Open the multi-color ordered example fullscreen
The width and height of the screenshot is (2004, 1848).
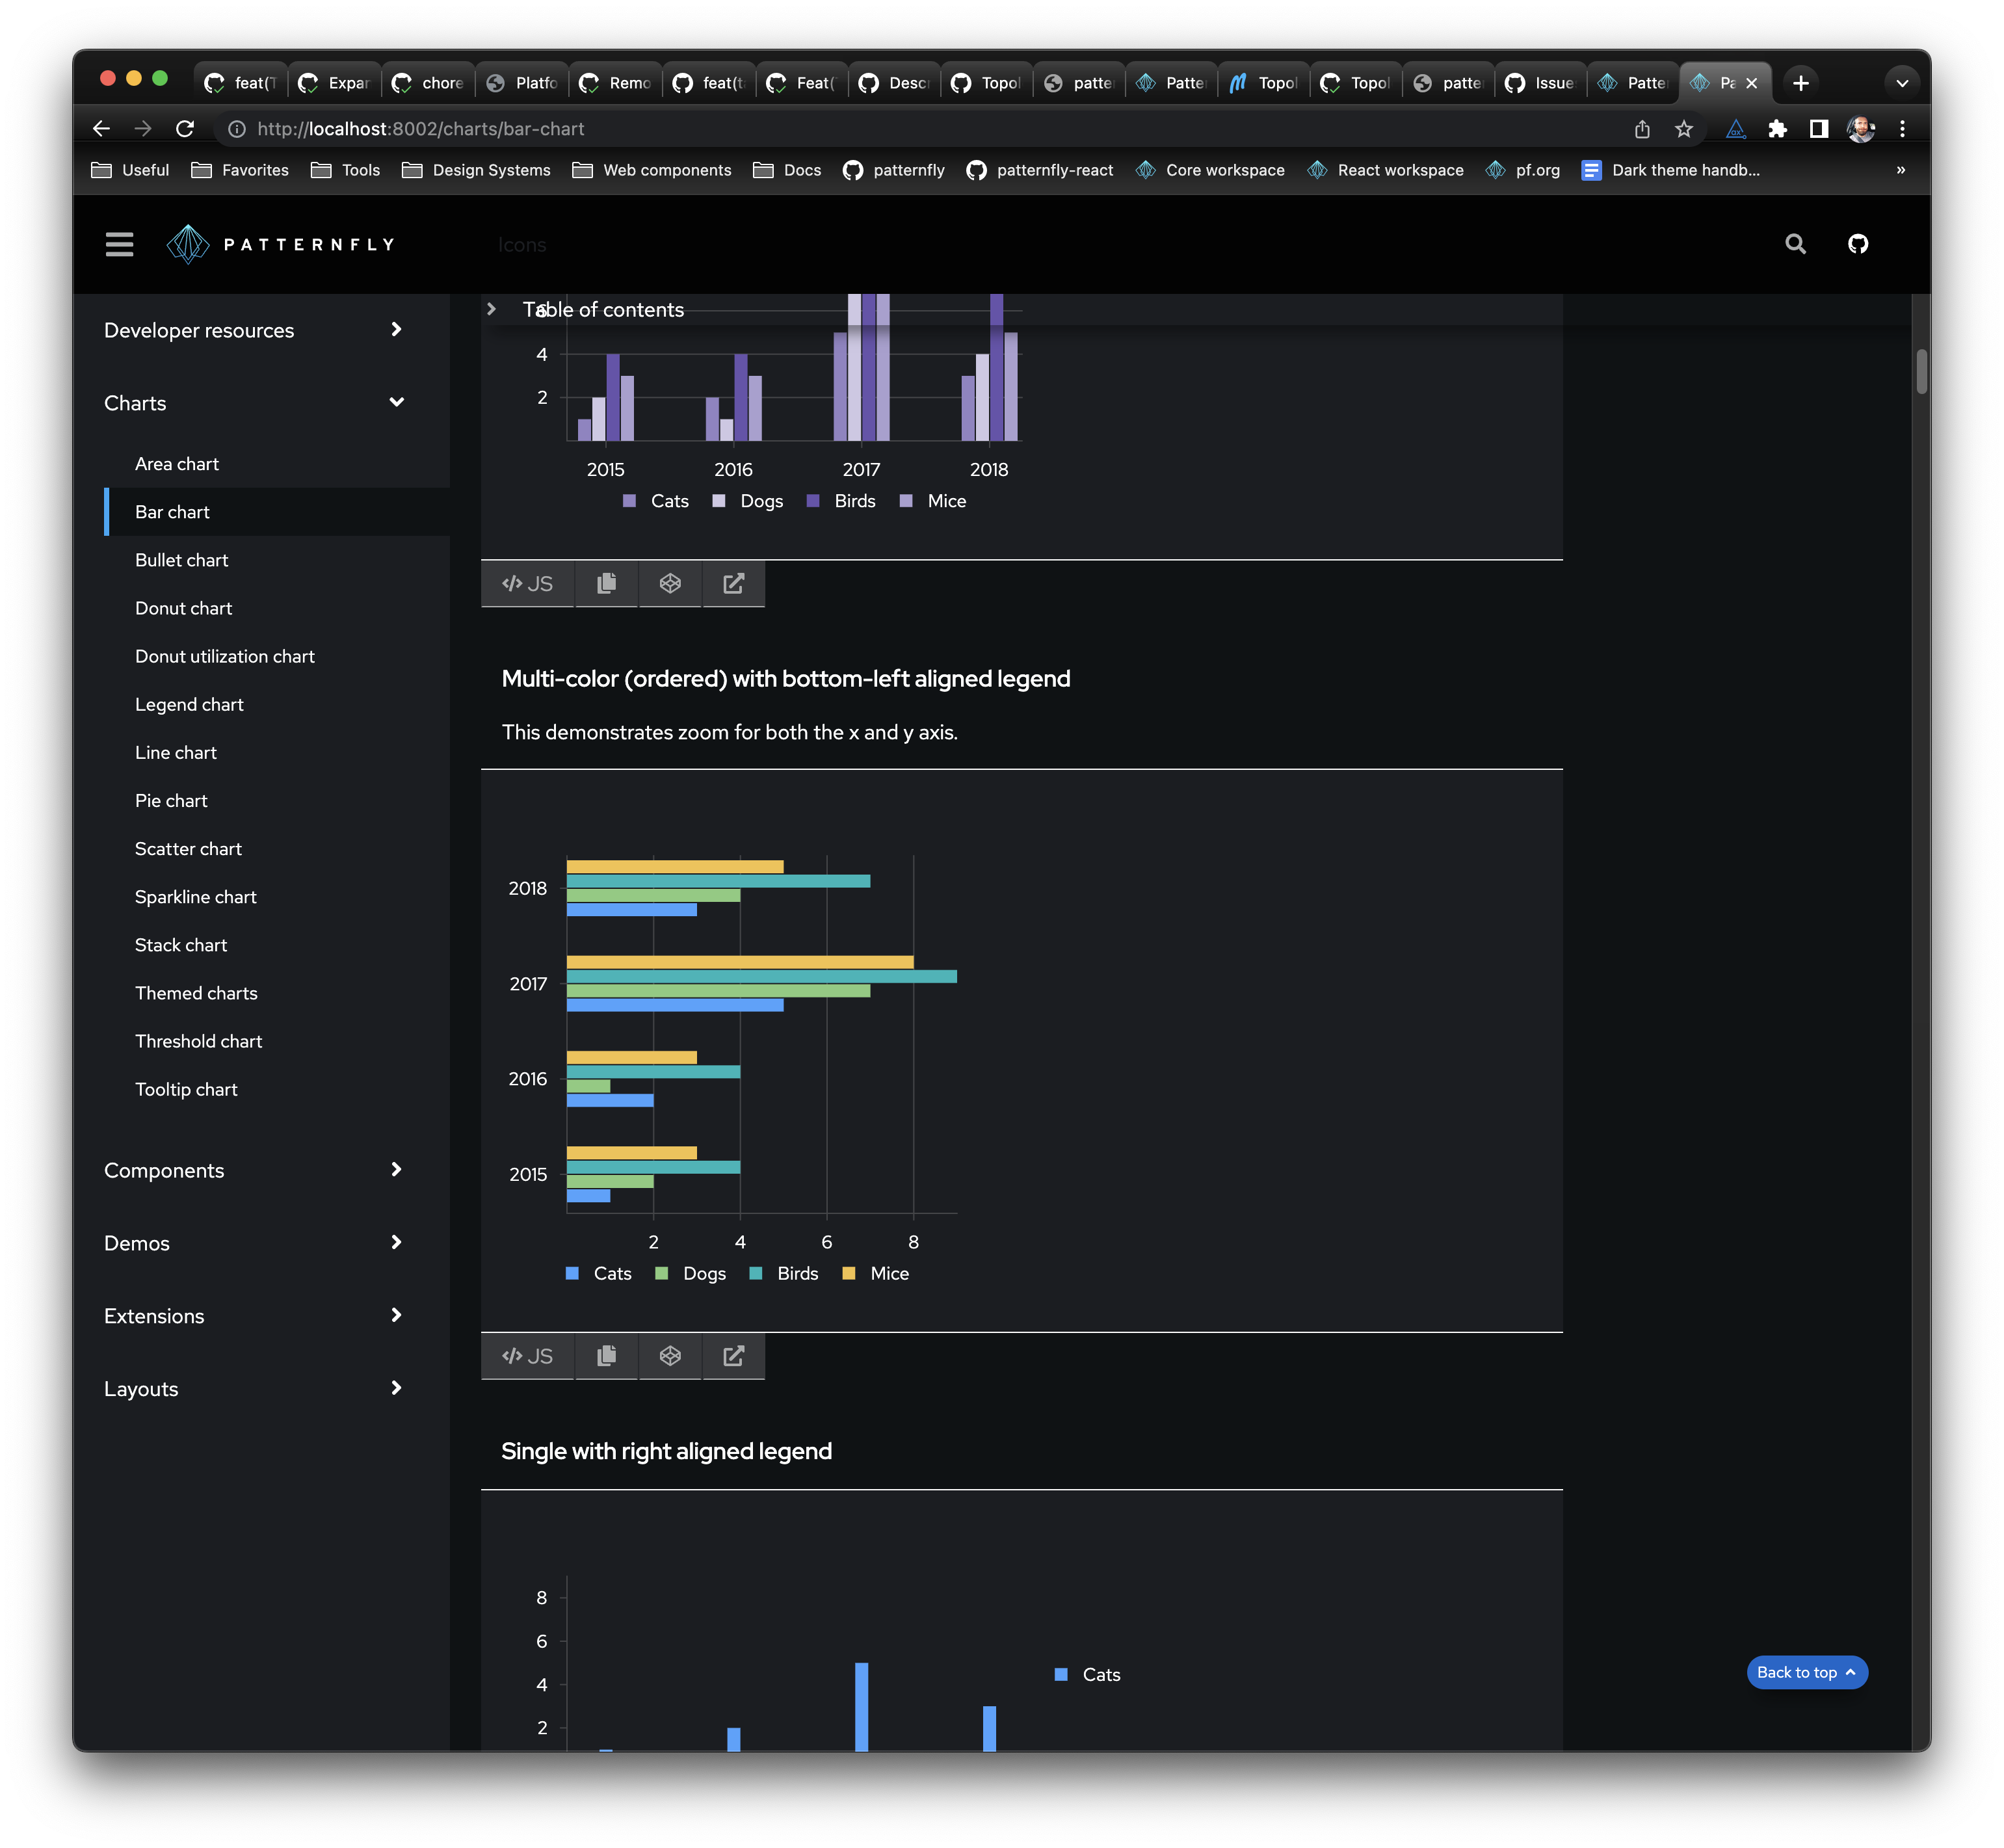pos(733,1356)
